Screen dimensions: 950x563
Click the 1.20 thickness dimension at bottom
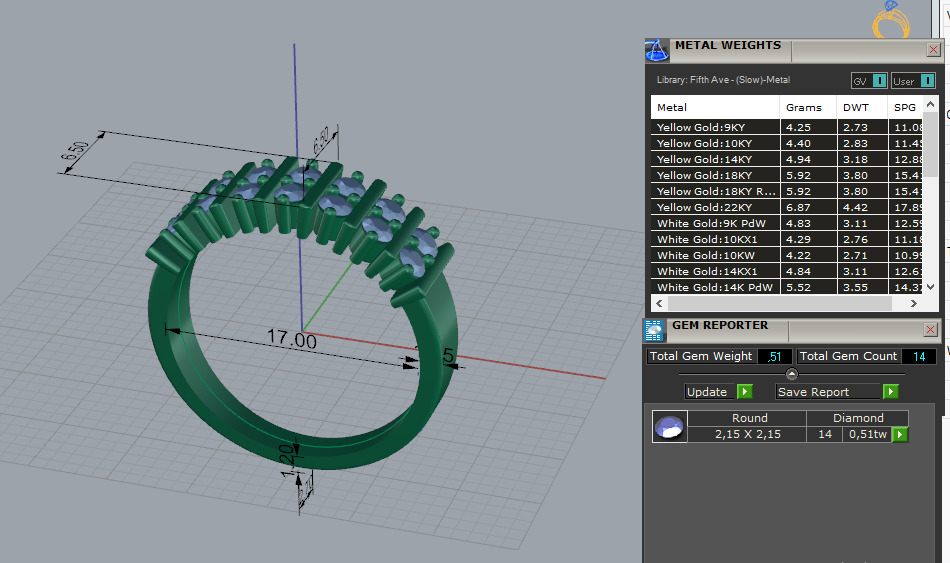[289, 461]
